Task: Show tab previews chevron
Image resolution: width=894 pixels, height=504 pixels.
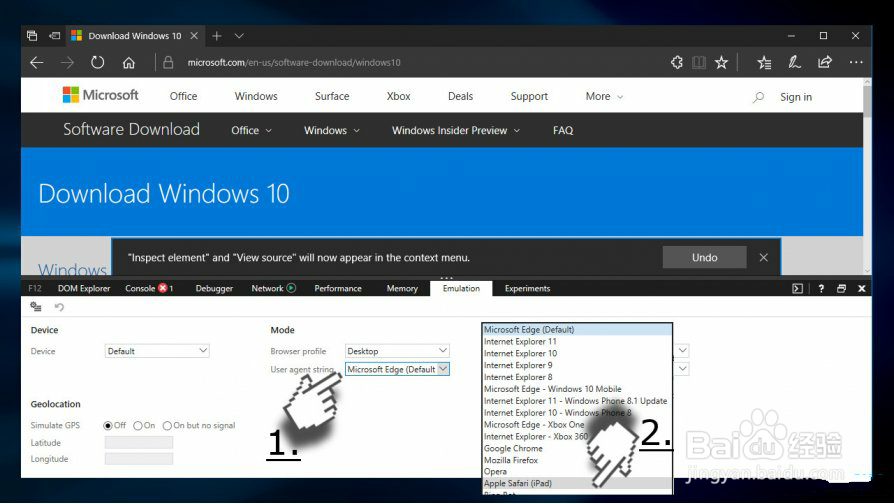Action: [239, 36]
